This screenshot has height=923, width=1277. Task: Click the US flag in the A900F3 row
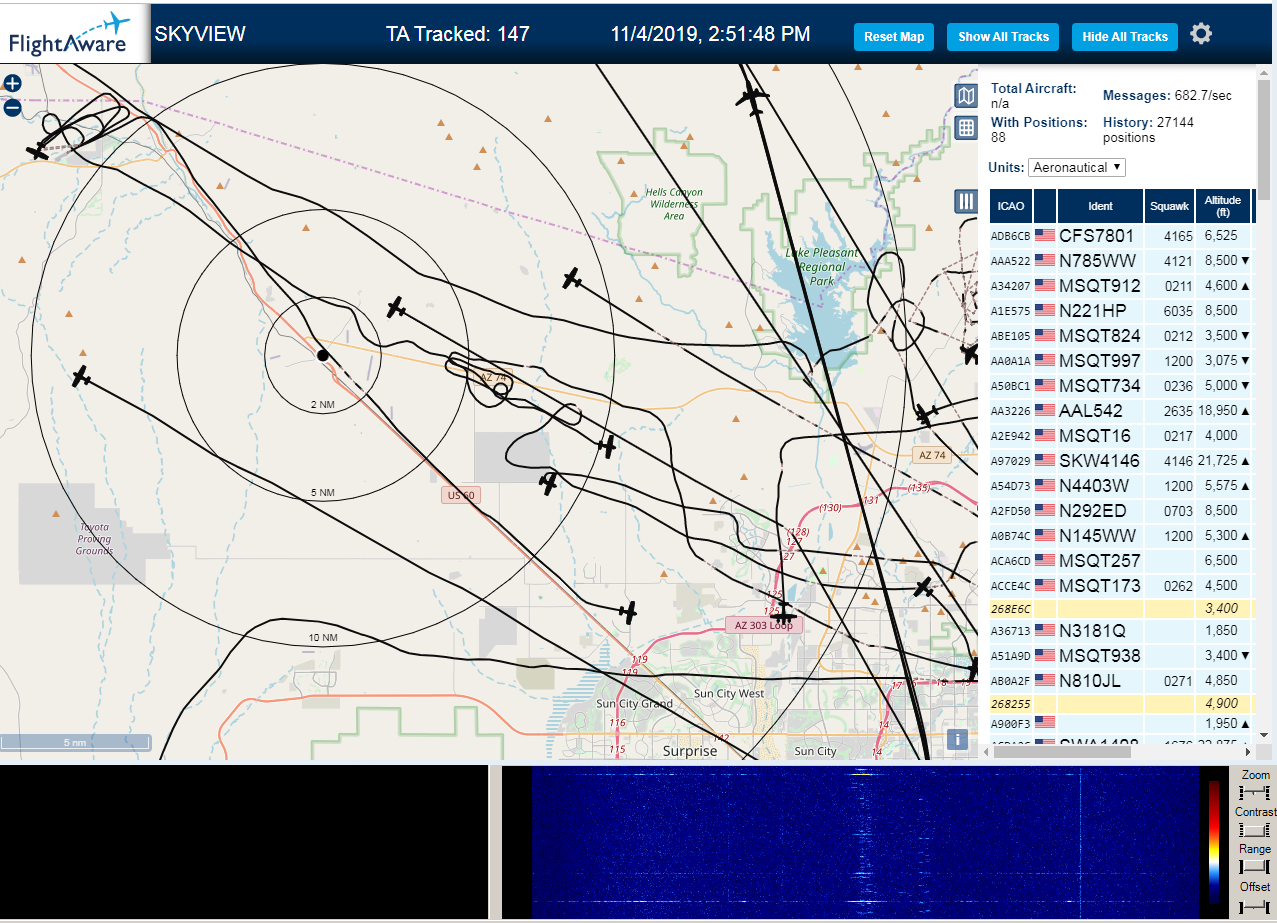(x=1045, y=721)
